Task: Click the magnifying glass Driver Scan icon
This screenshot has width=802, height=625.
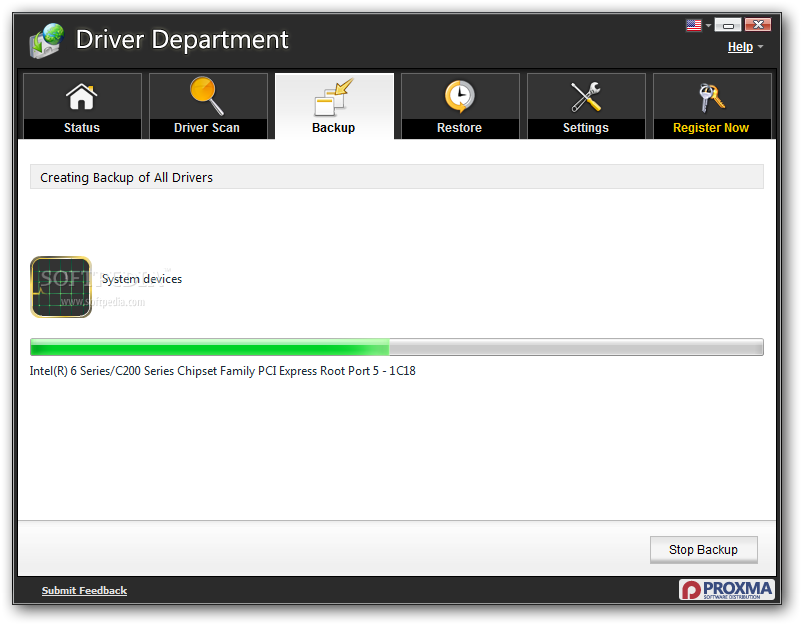Action: pyautogui.click(x=207, y=96)
